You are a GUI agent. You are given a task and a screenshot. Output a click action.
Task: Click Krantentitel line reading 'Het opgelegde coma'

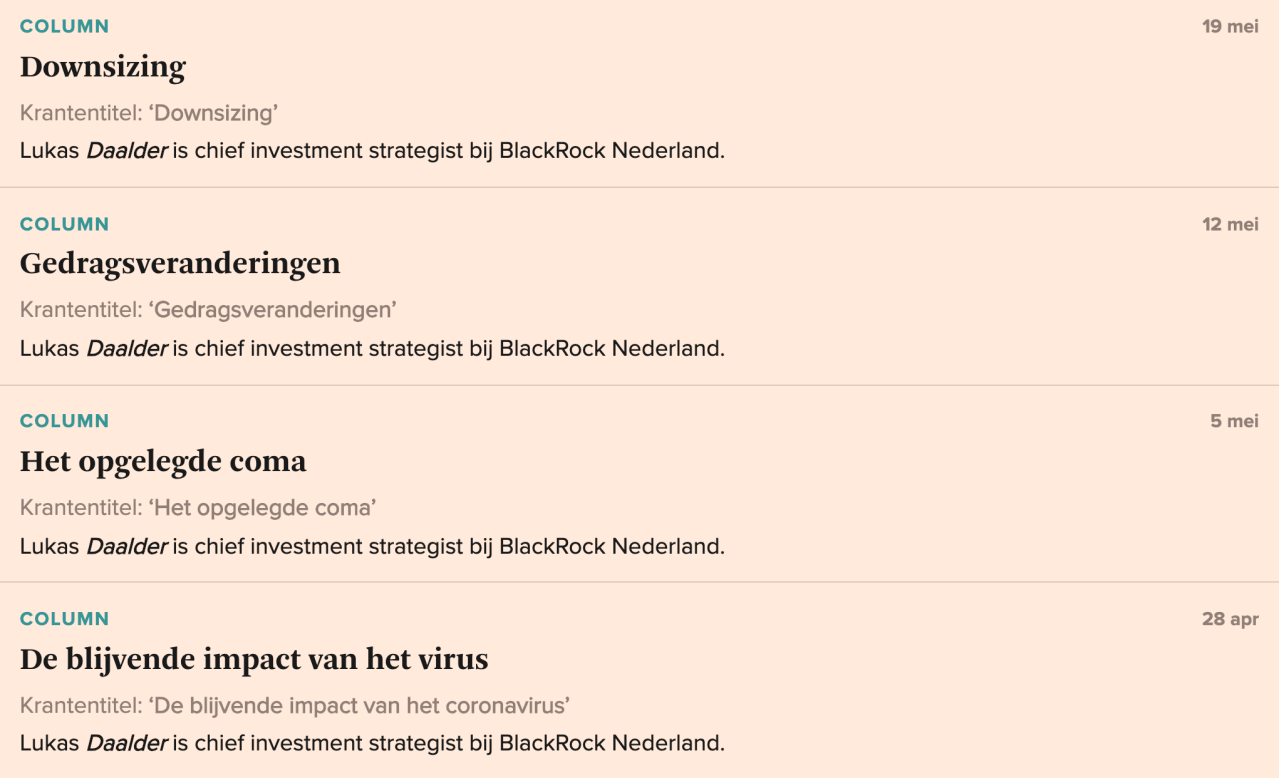pos(198,508)
